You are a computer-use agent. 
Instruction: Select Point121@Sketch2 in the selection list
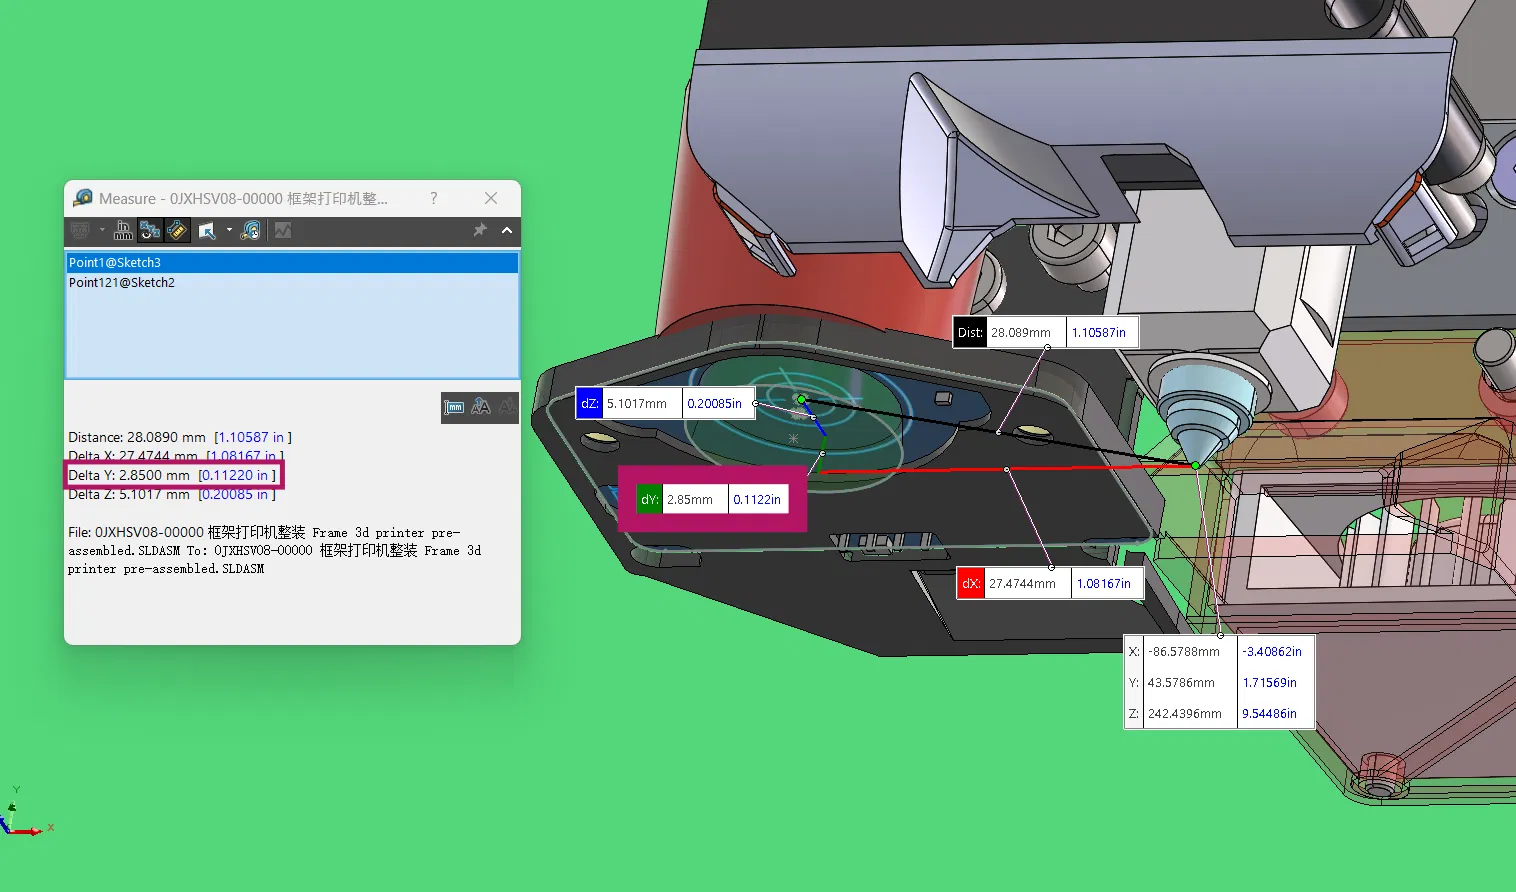tap(292, 283)
